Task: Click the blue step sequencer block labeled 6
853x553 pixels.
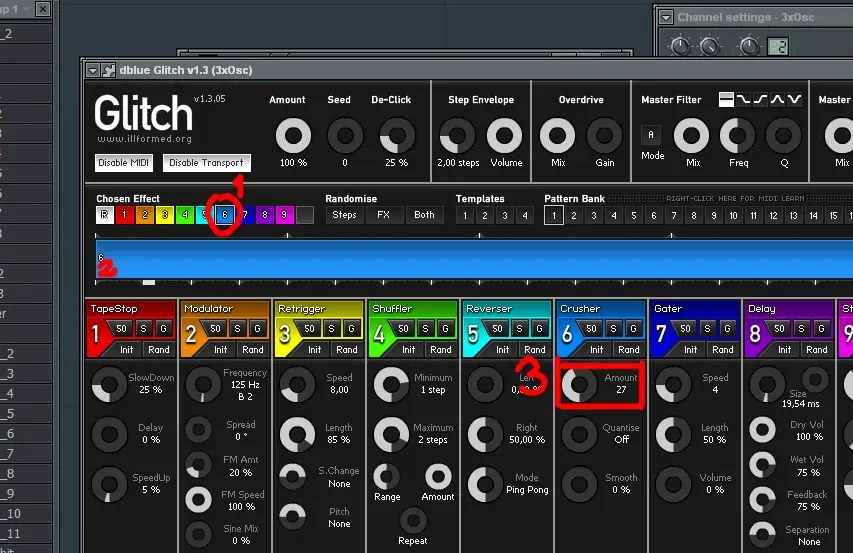Action: pos(474,258)
